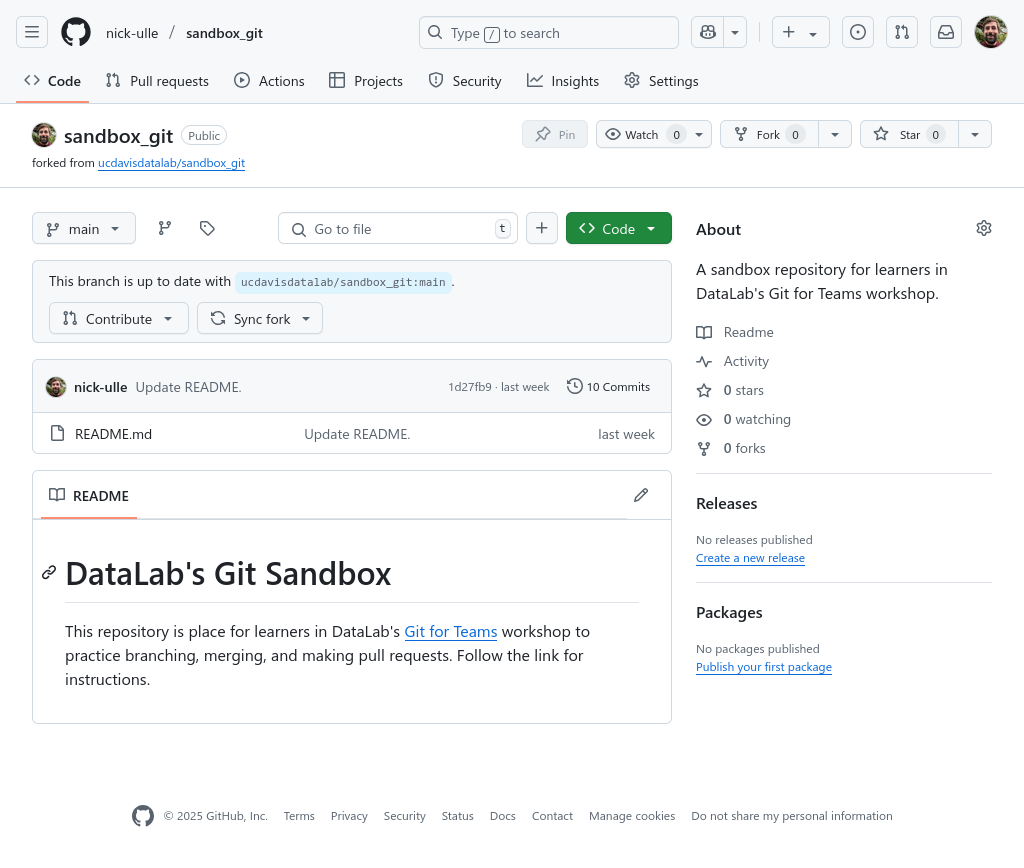Open the Insights tab

pyautogui.click(x=563, y=81)
